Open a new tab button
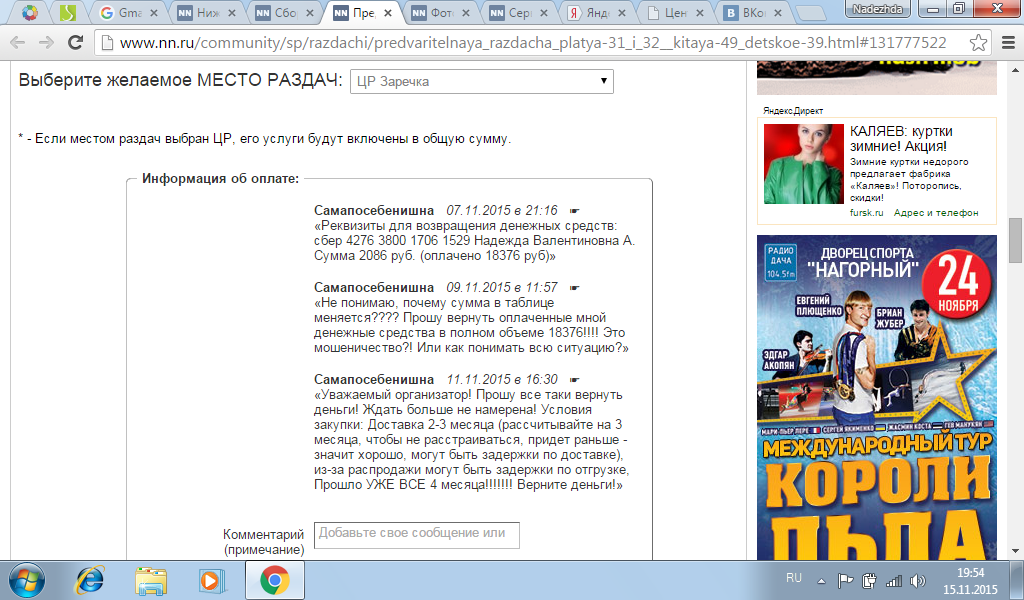The width and height of the screenshot is (1024, 600). click(x=811, y=13)
